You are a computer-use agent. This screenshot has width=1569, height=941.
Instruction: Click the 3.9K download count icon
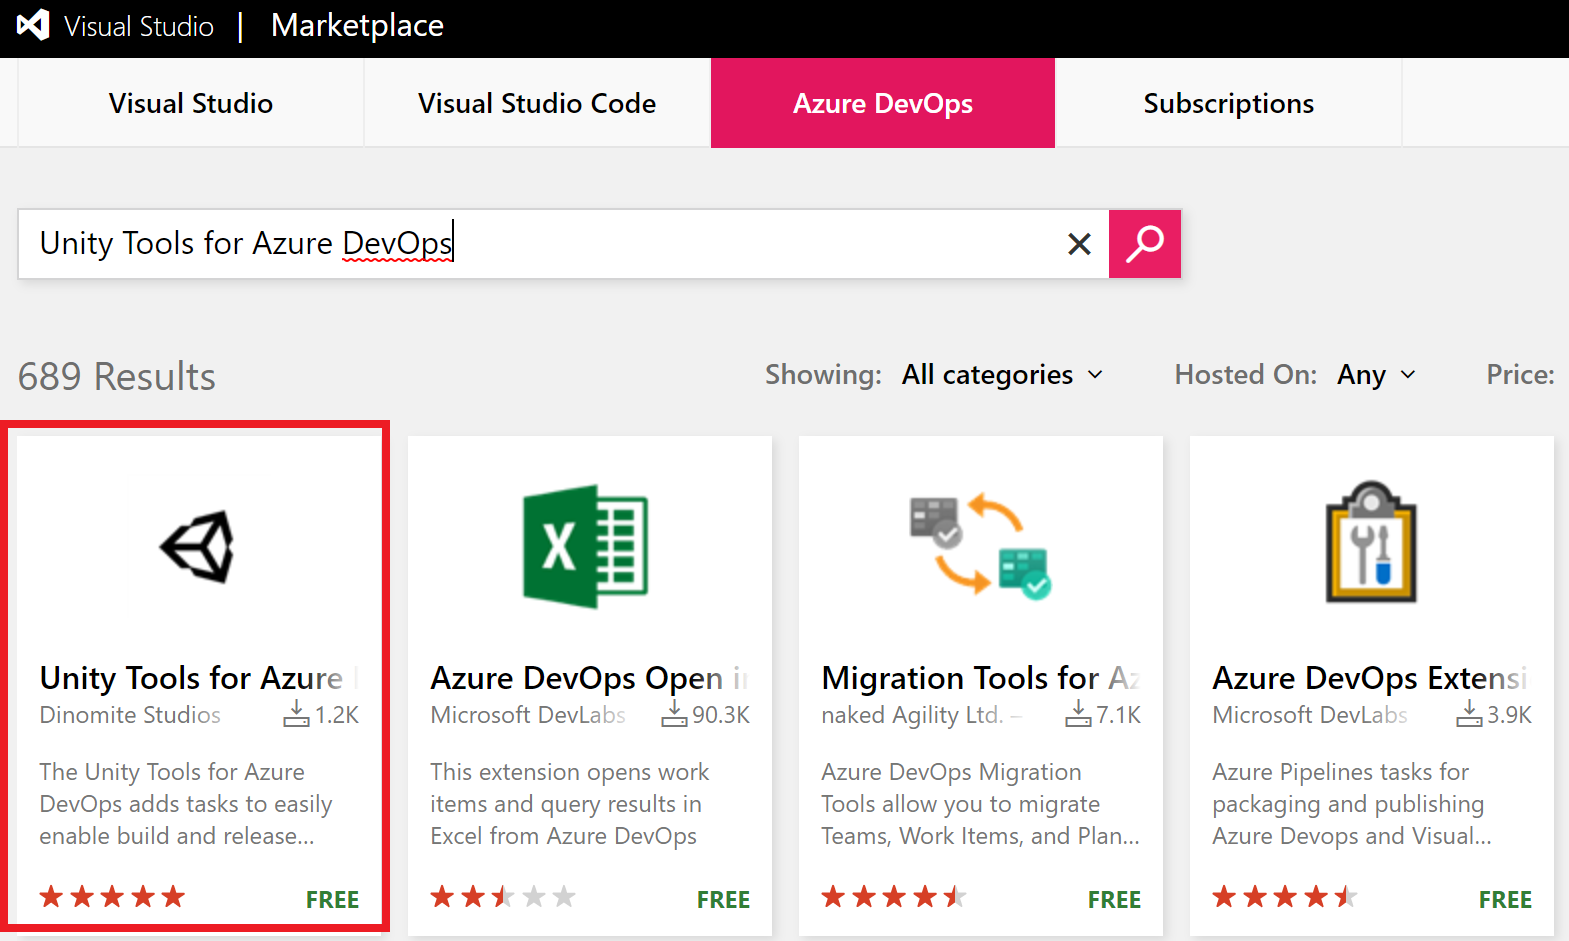[x=1469, y=713]
